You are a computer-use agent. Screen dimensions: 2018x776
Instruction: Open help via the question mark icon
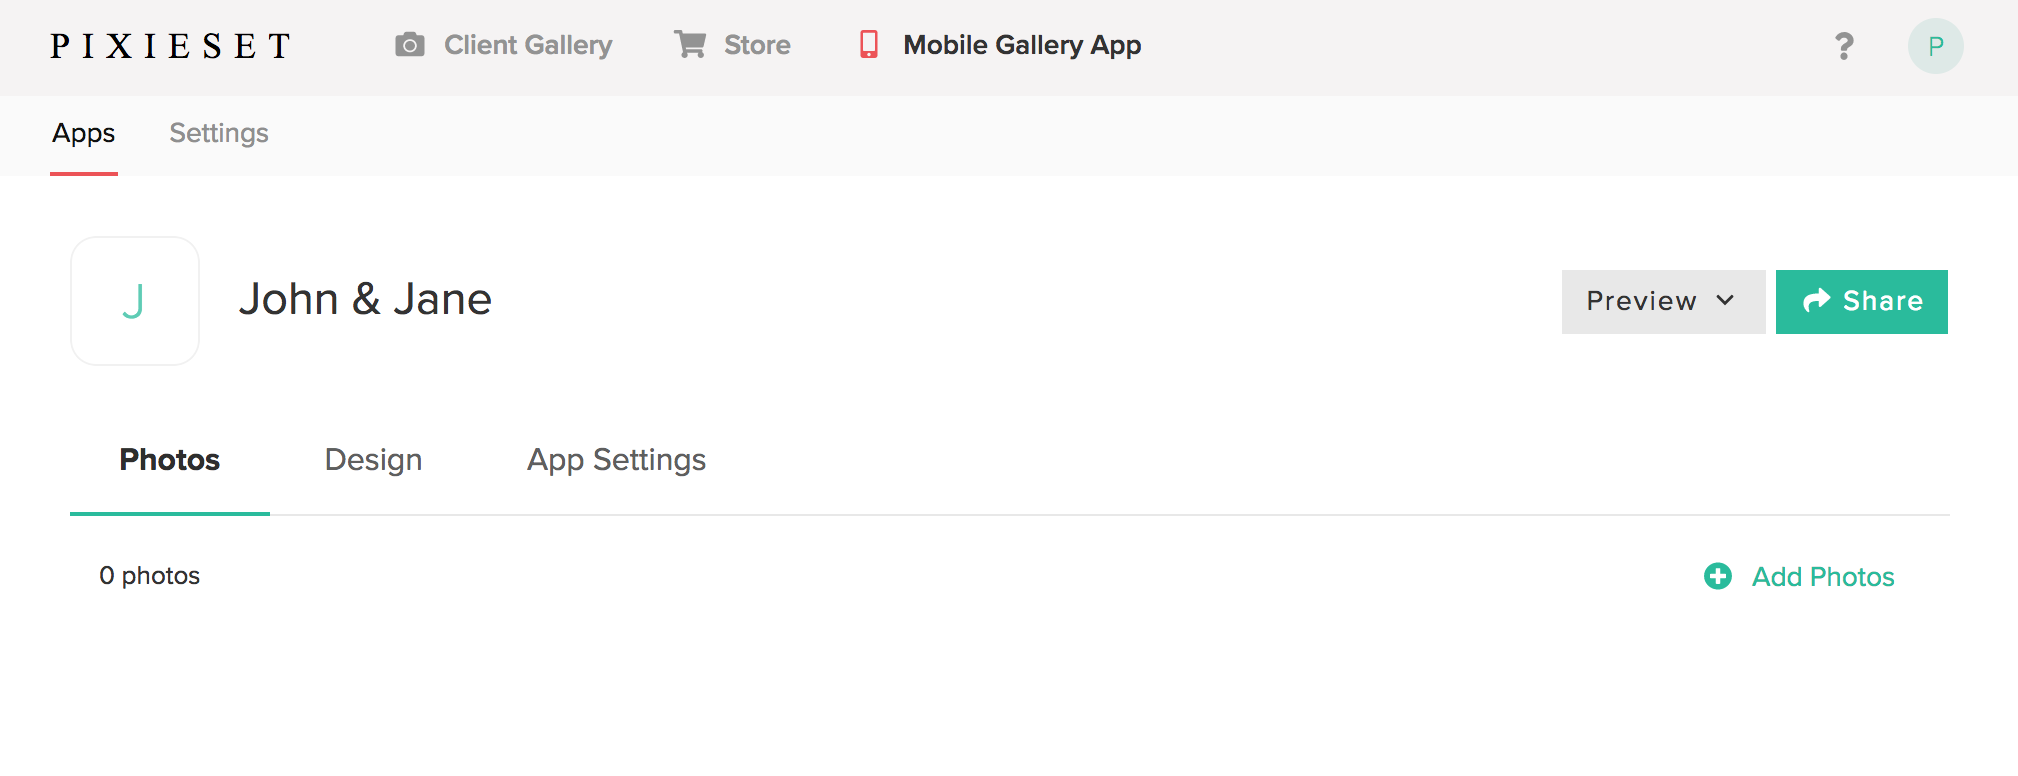(1844, 46)
